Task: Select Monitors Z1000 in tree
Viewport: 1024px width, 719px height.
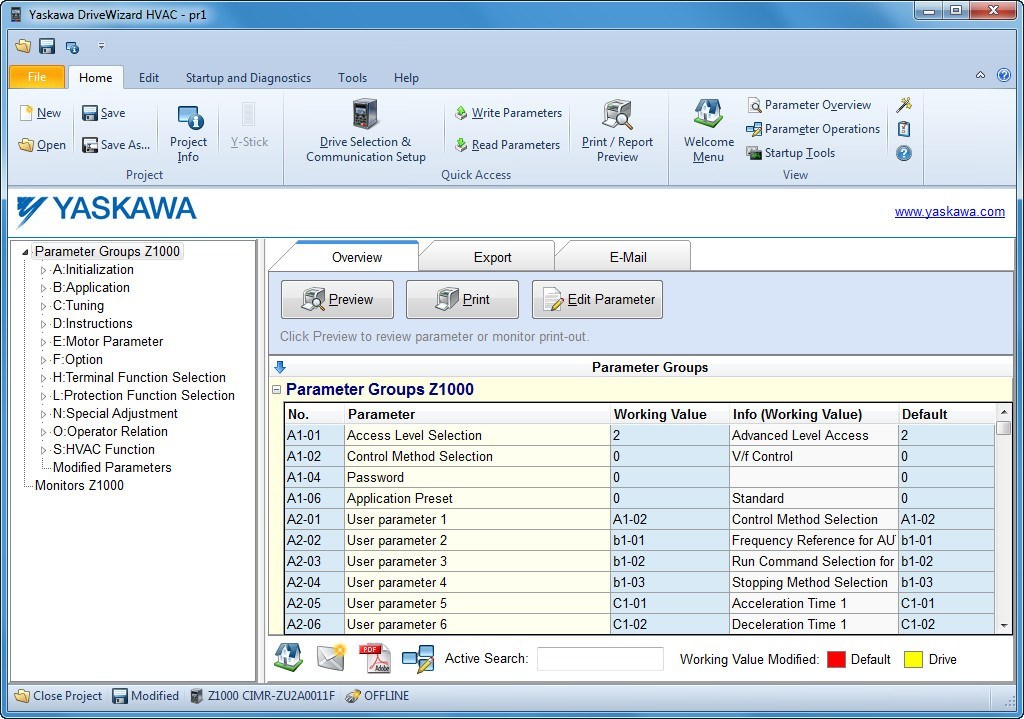Action: [x=79, y=485]
